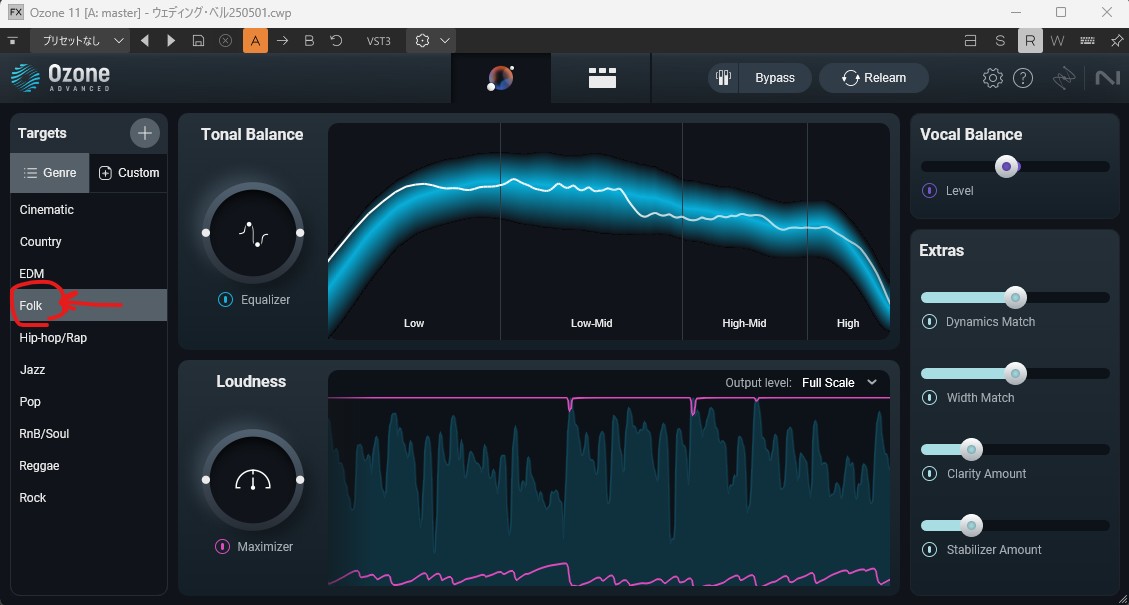Toggle the Maximizer power button
This screenshot has width=1129, height=605.
coord(222,547)
